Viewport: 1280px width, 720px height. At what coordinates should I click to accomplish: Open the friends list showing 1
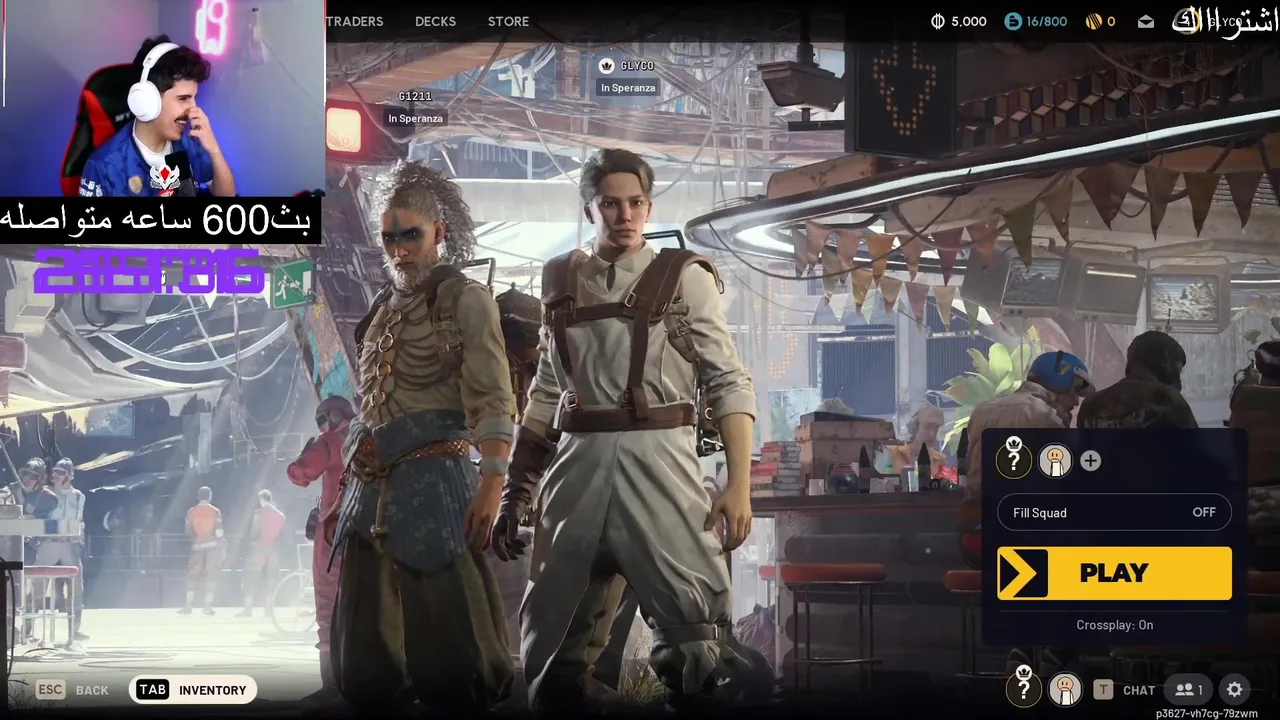pos(1189,690)
